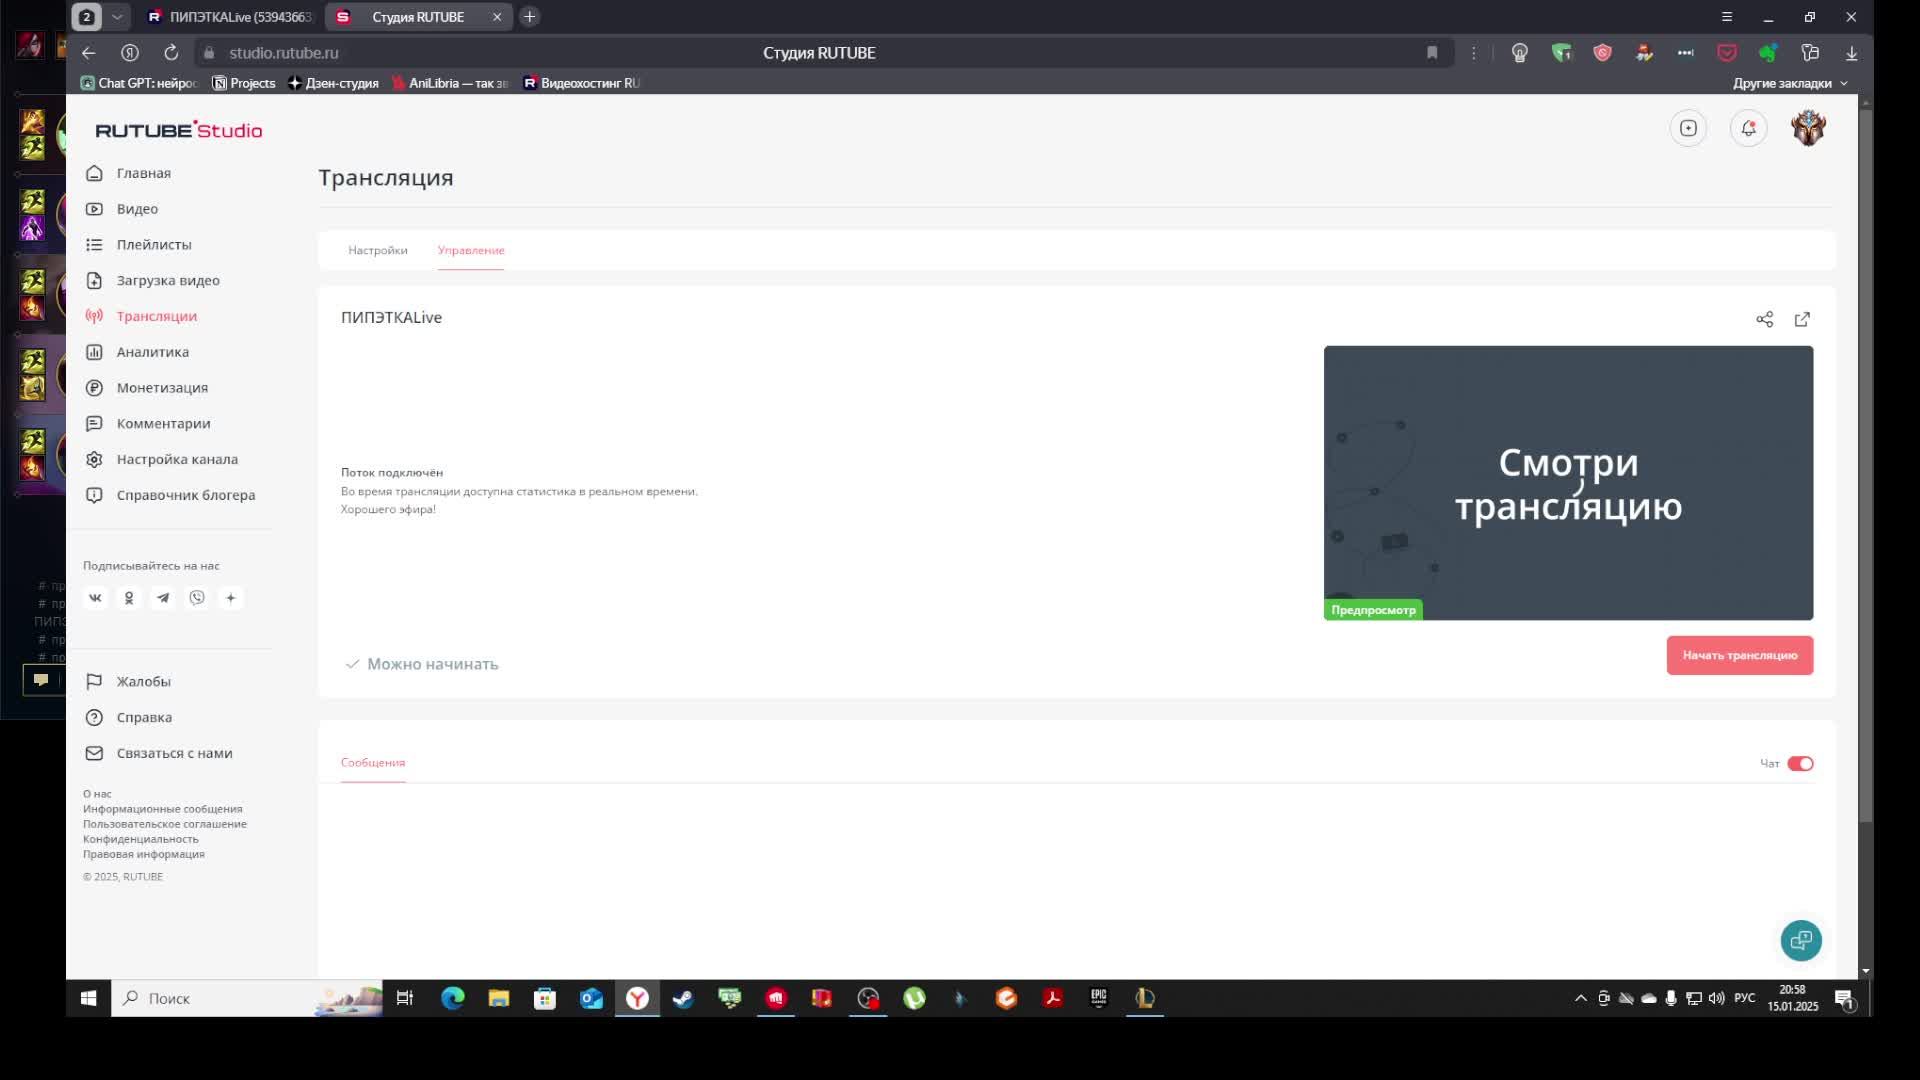Image resolution: width=1920 pixels, height=1080 pixels.
Task: Switch to the Управление tab
Action: pos(471,250)
